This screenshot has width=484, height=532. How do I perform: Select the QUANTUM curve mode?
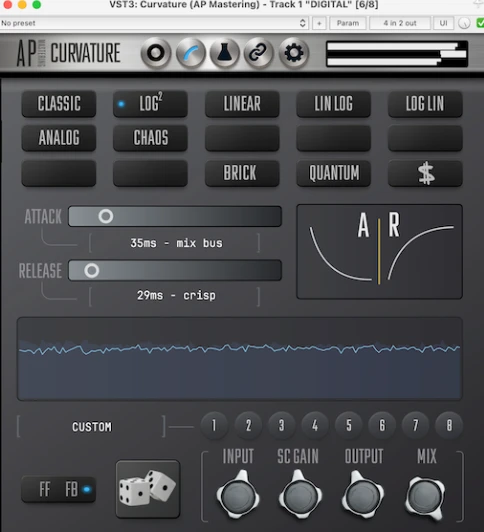click(333, 173)
